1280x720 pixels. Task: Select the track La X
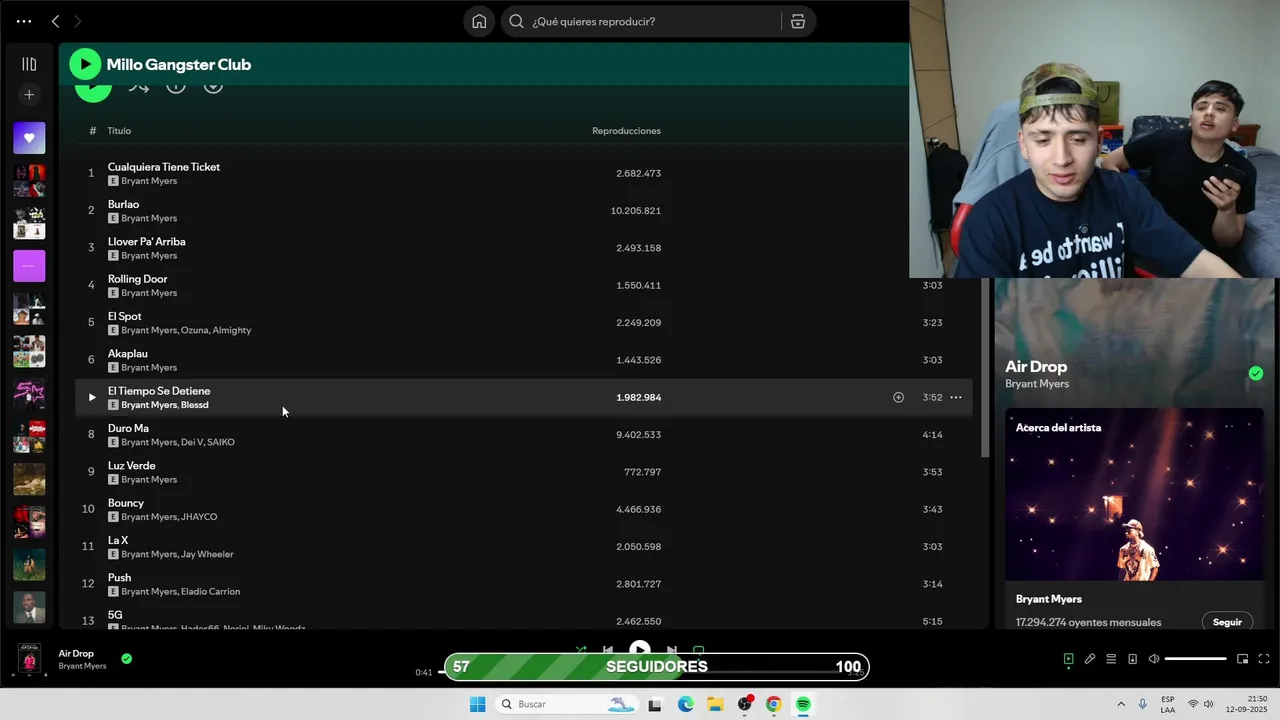pos(118,540)
